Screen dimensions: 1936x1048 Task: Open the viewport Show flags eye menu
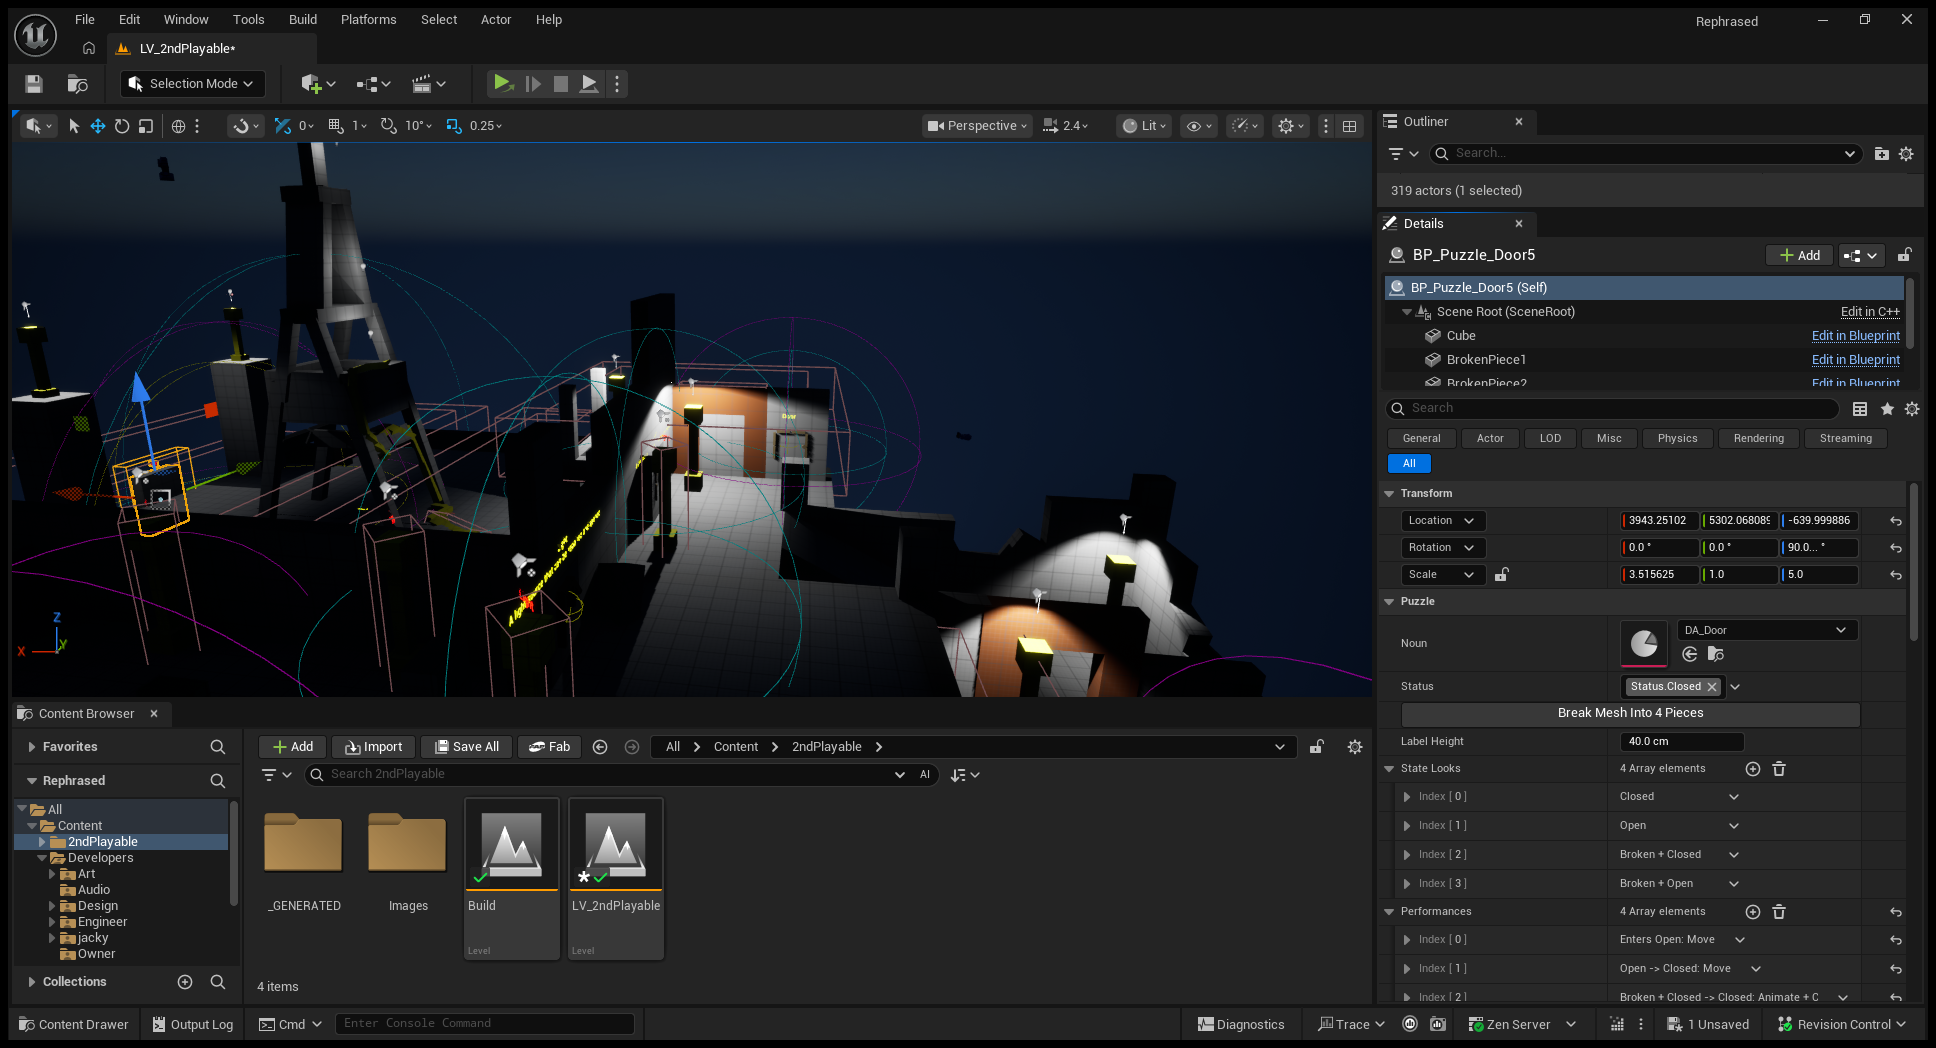(1198, 126)
